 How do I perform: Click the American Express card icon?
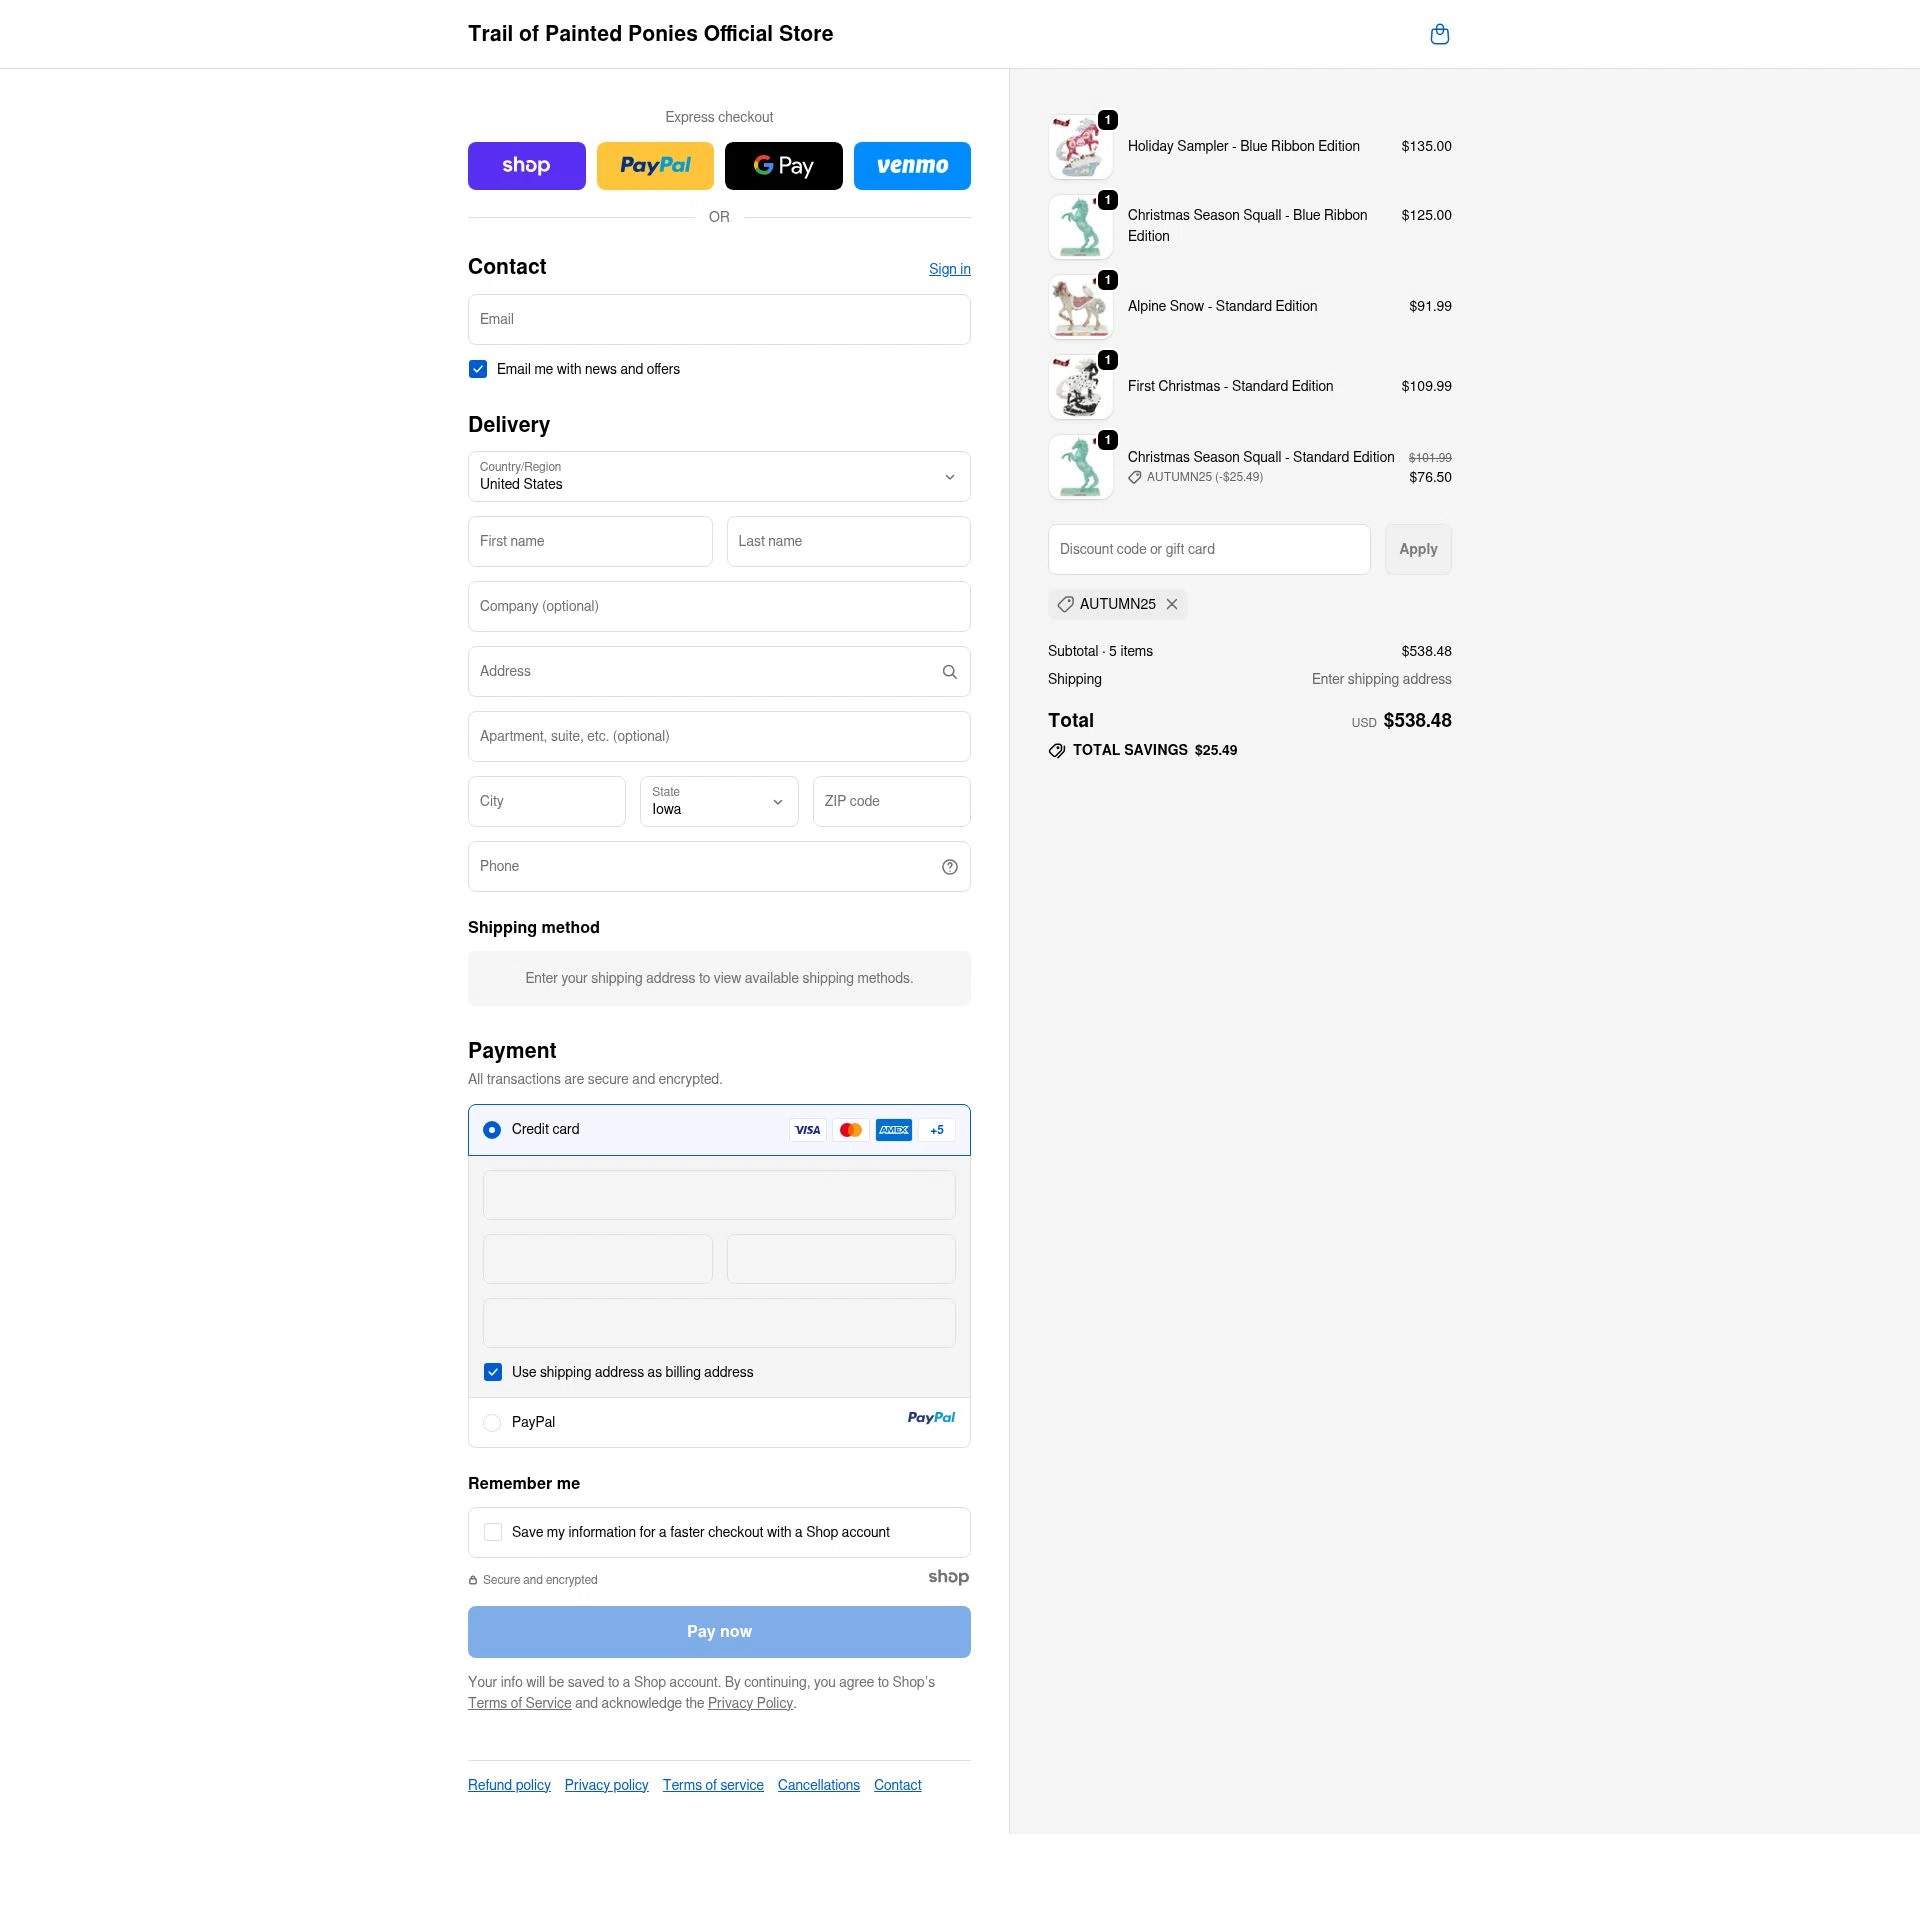pyautogui.click(x=893, y=1130)
